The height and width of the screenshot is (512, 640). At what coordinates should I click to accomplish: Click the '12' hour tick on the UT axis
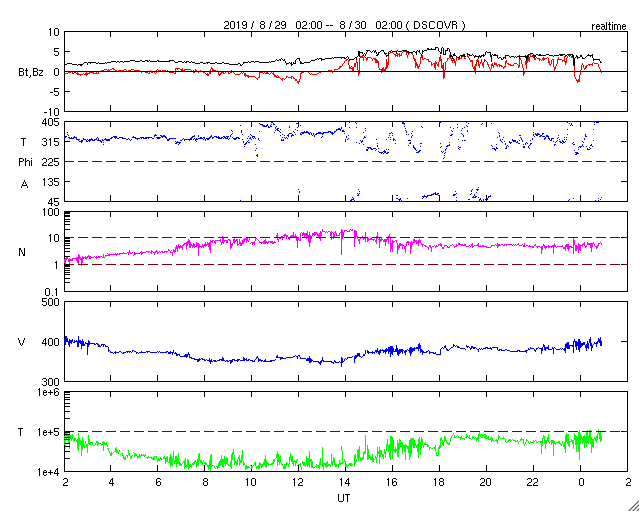[x=298, y=483]
